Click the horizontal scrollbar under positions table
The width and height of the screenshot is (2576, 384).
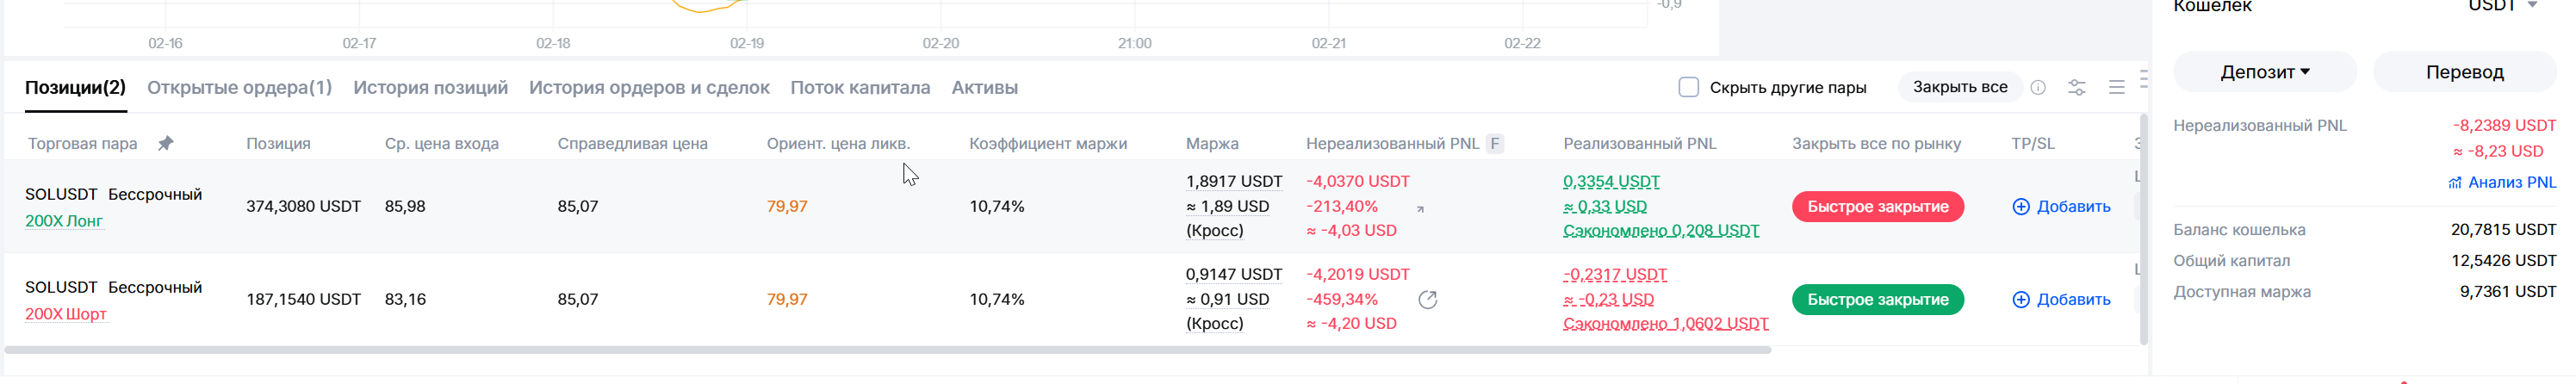point(888,350)
